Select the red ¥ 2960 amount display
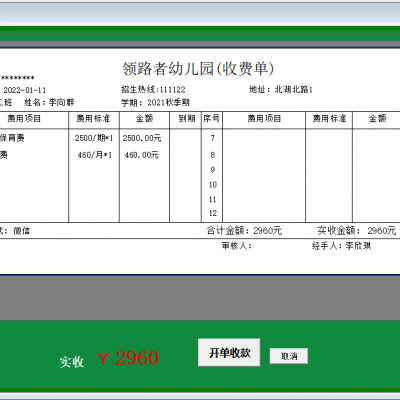Image resolution: width=400 pixels, height=400 pixels. click(129, 358)
